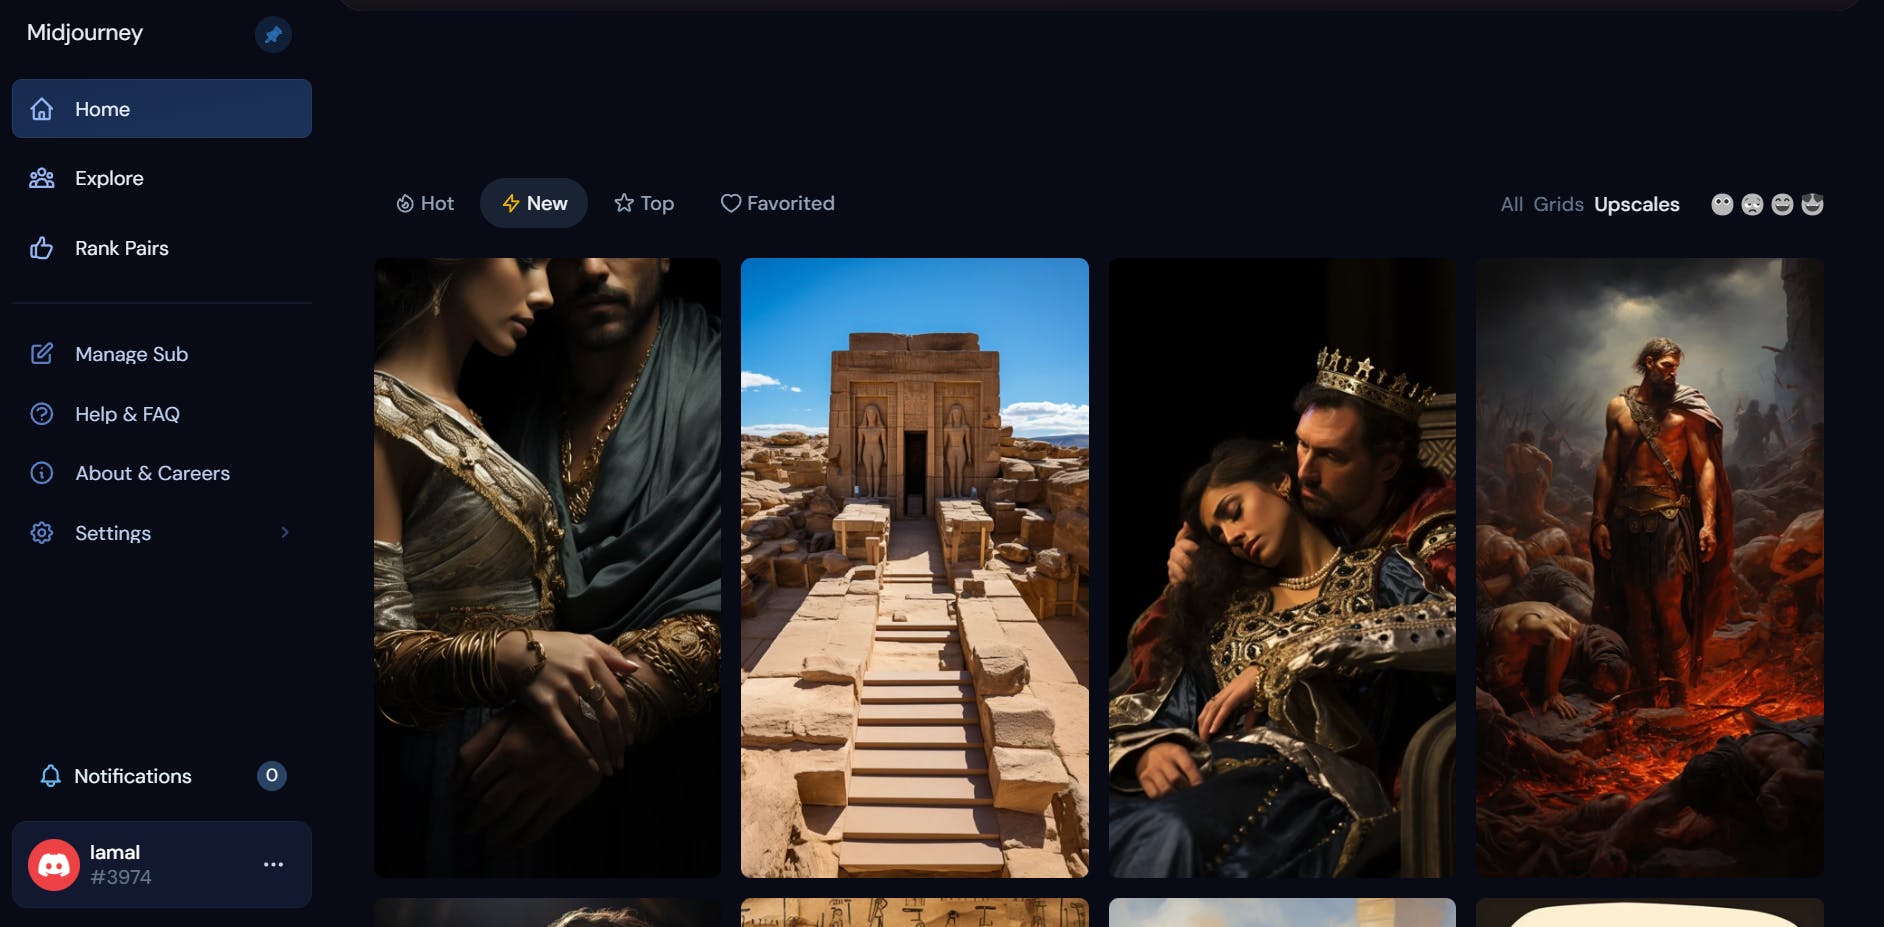This screenshot has width=1884, height=927.
Task: Open the warrior on fiery battlefield image
Action: click(1650, 568)
